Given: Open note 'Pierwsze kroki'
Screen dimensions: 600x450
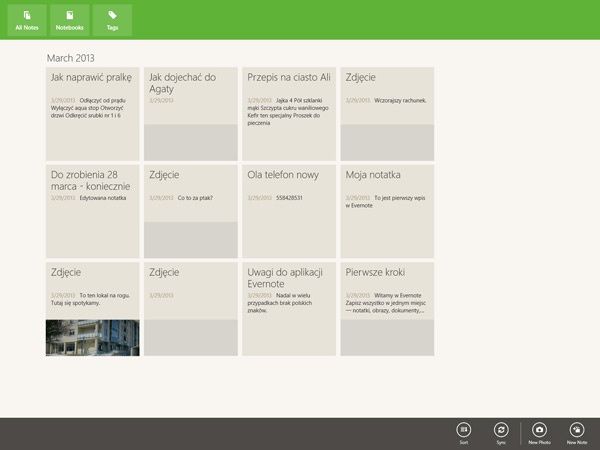Looking at the screenshot, I should coord(387,309).
